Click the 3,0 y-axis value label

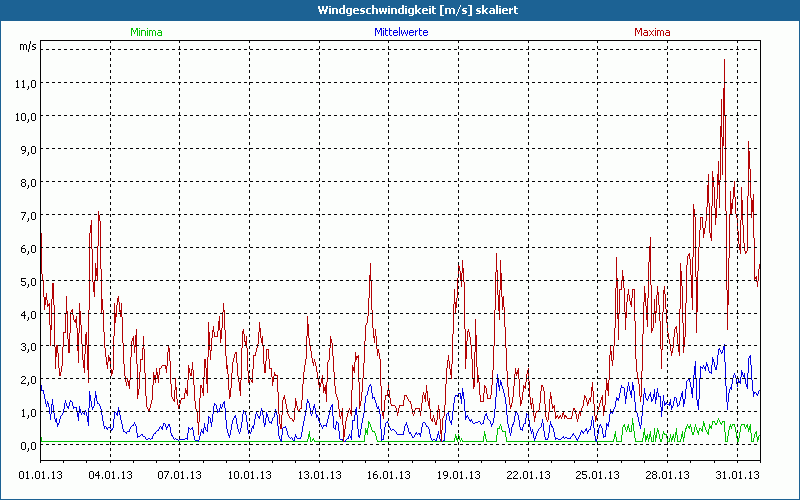click(x=27, y=347)
